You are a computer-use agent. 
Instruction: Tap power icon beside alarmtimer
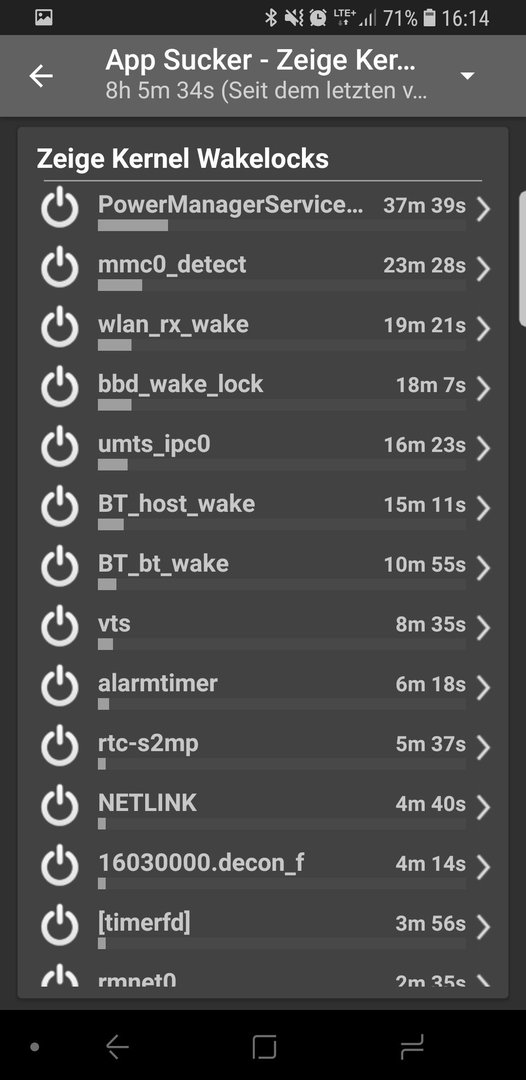point(60,687)
